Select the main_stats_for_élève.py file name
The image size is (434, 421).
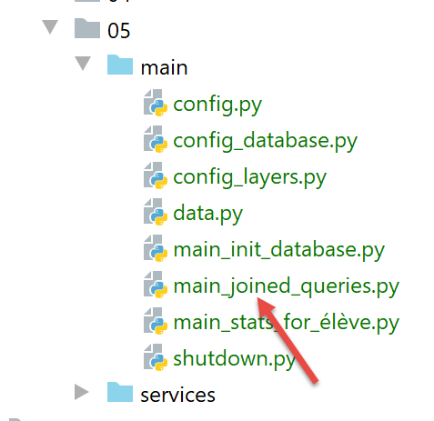tap(286, 323)
